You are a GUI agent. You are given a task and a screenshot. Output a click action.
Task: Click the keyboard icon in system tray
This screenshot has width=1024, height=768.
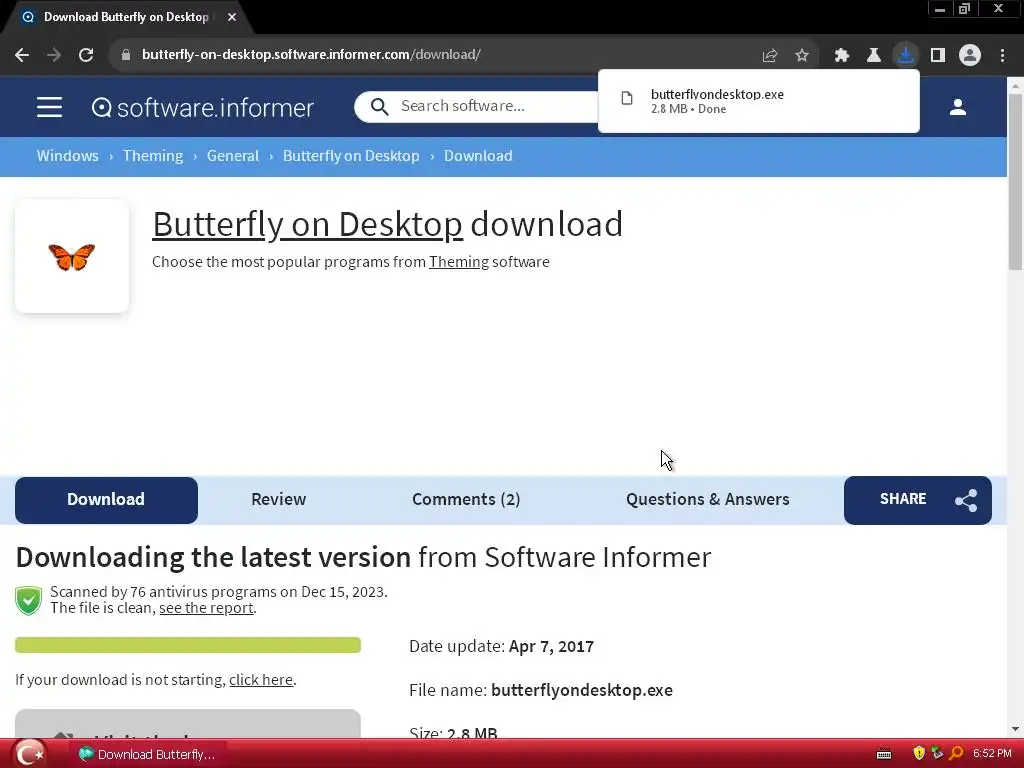884,754
